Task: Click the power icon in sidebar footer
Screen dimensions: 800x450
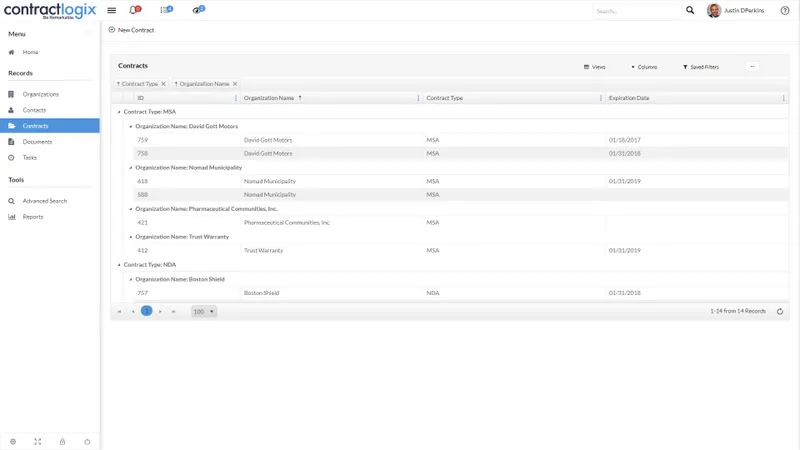Action: [87, 442]
